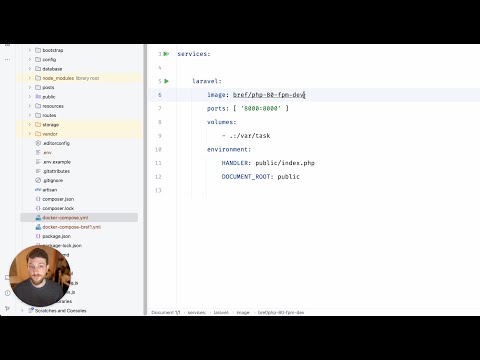
Task: Click the storage folder icon
Action: coord(38,125)
